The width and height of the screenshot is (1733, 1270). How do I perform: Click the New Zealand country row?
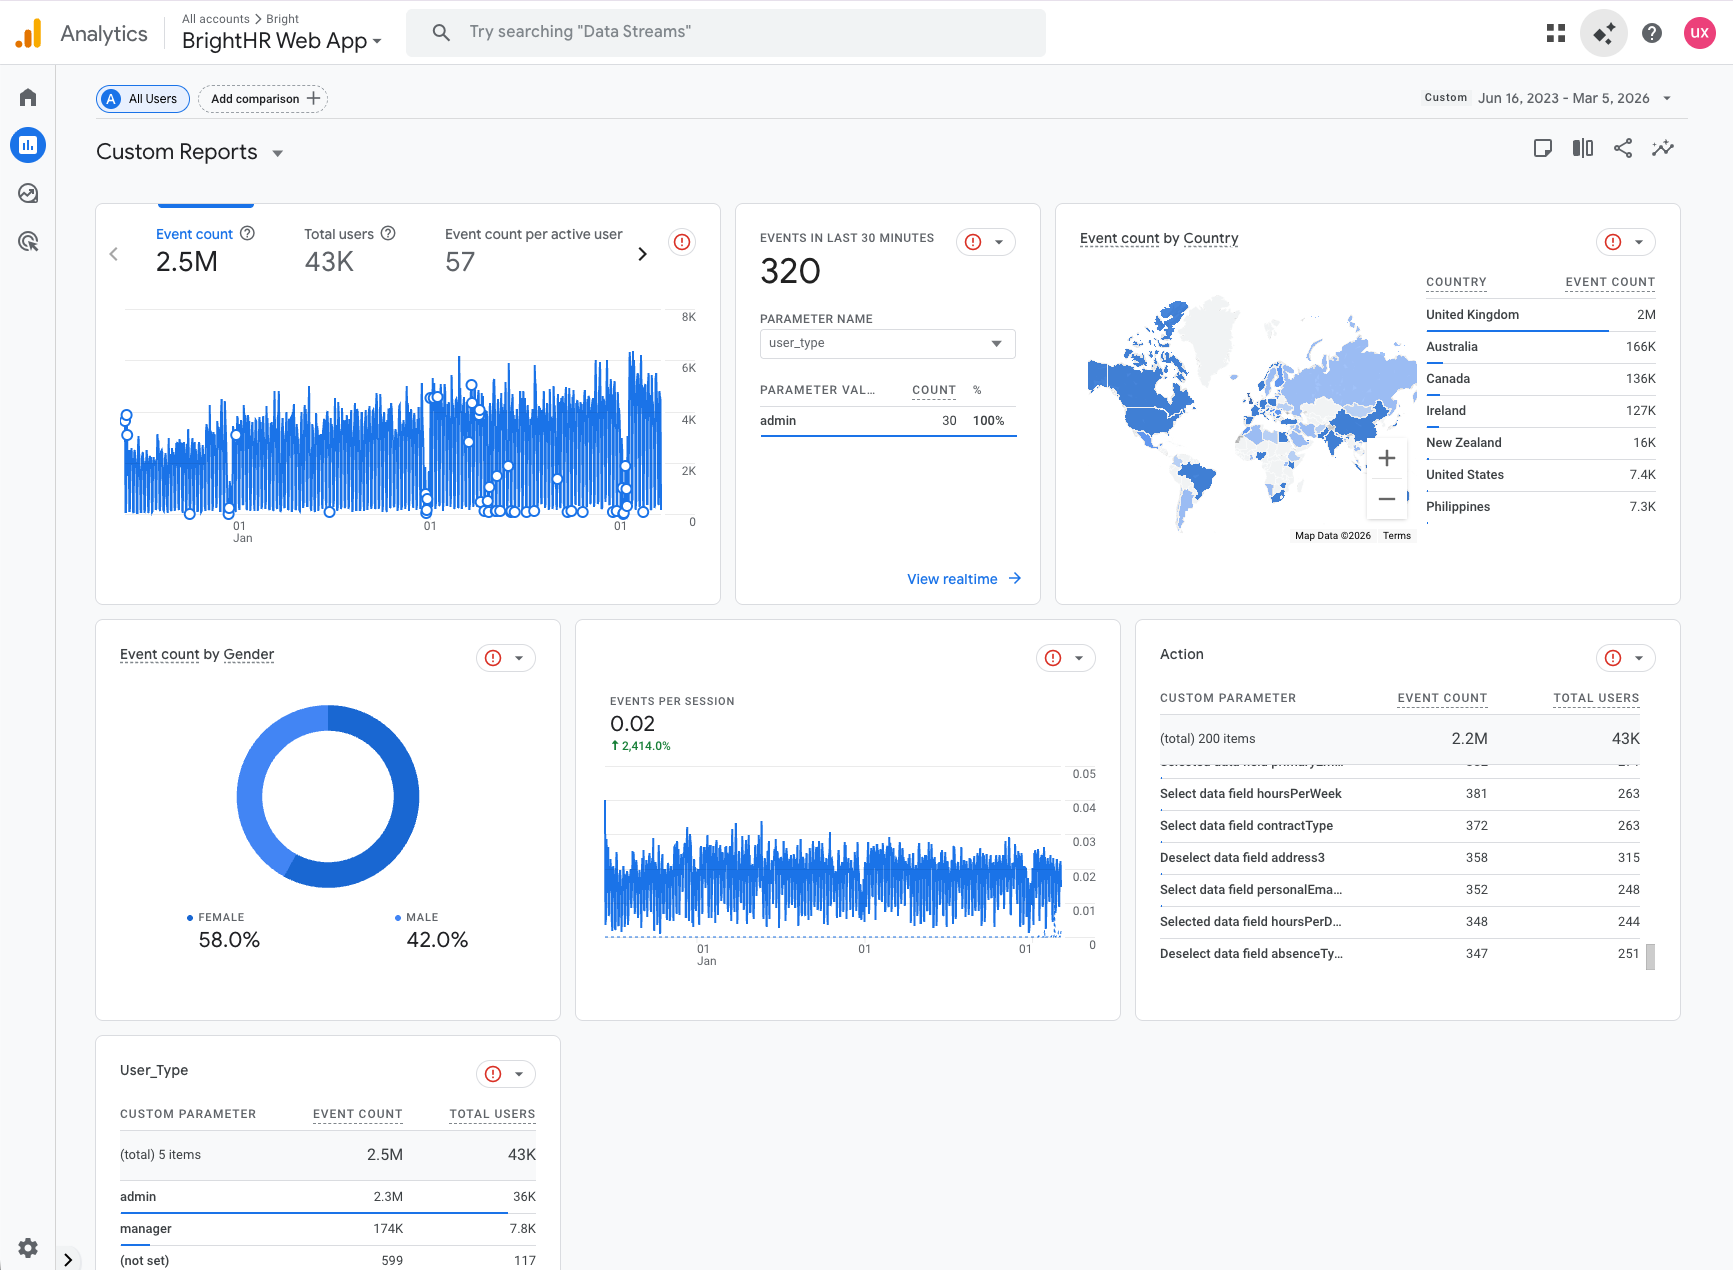pyautogui.click(x=1541, y=443)
